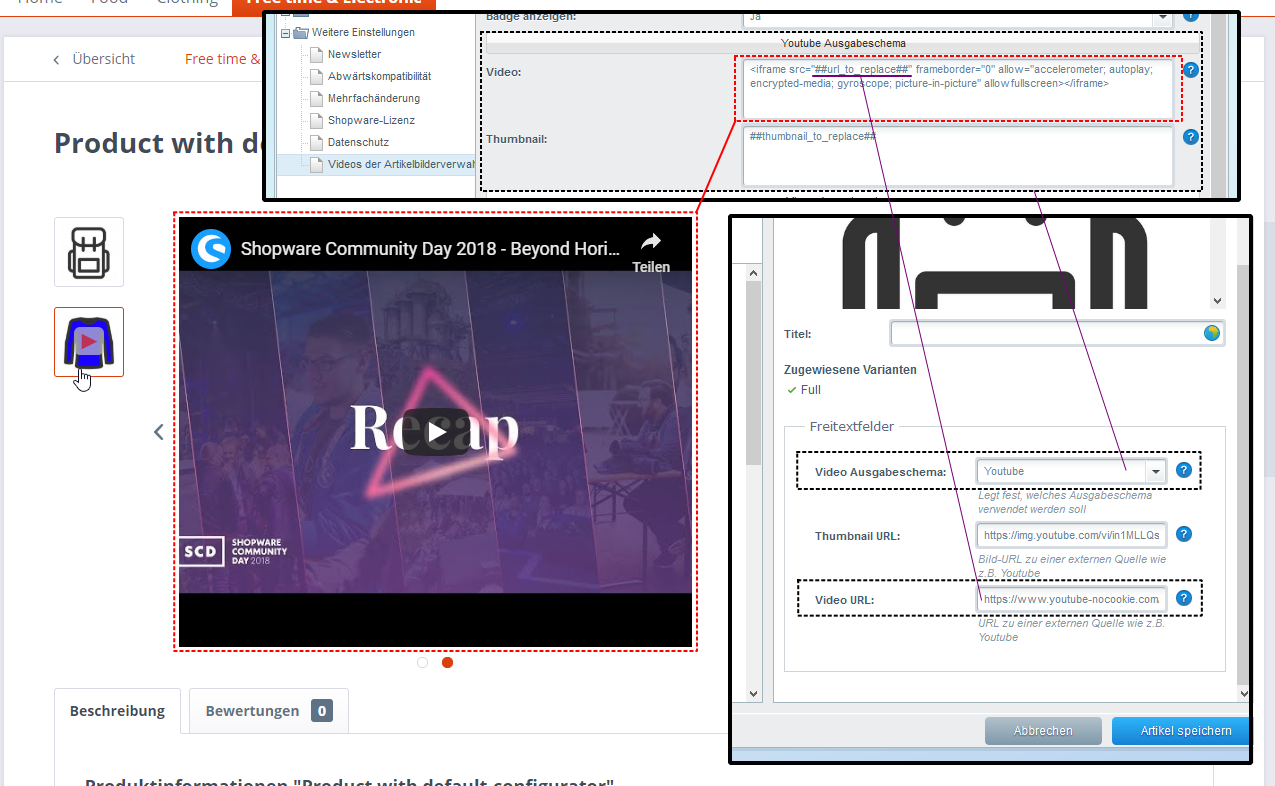The height and width of the screenshot is (786, 1275).
Task: Open the Newsletter settings entry
Action: point(354,54)
